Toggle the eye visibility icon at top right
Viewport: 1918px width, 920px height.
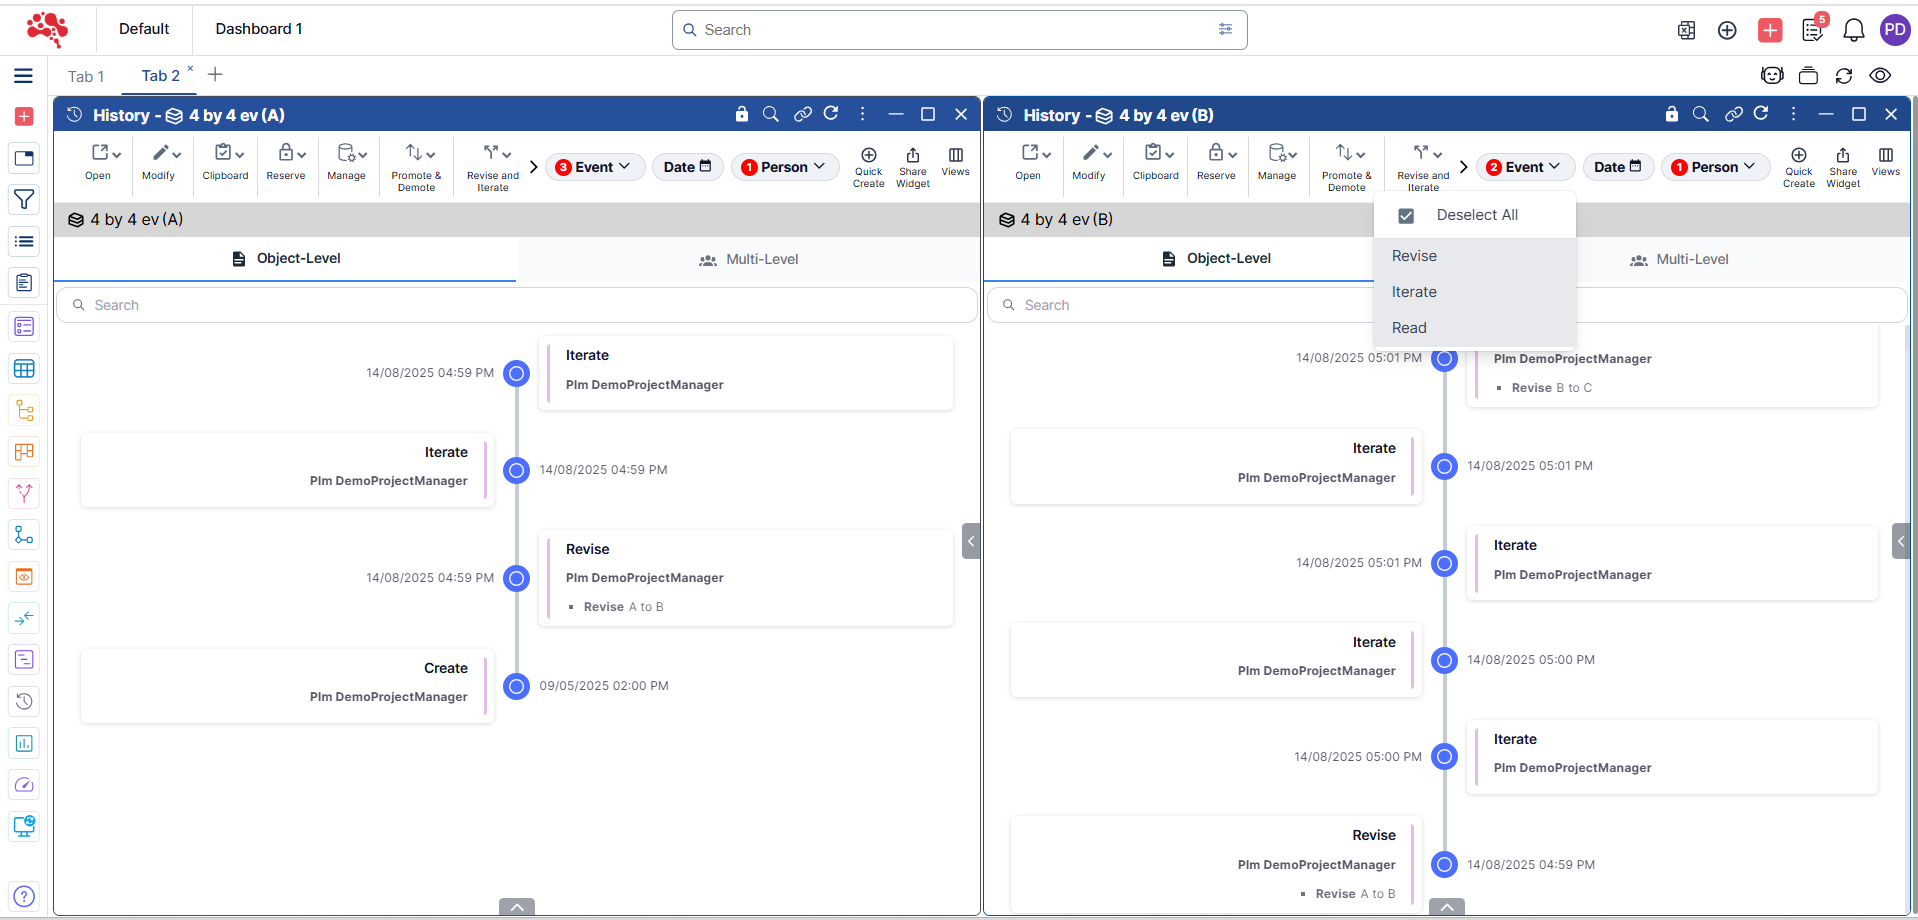point(1880,76)
